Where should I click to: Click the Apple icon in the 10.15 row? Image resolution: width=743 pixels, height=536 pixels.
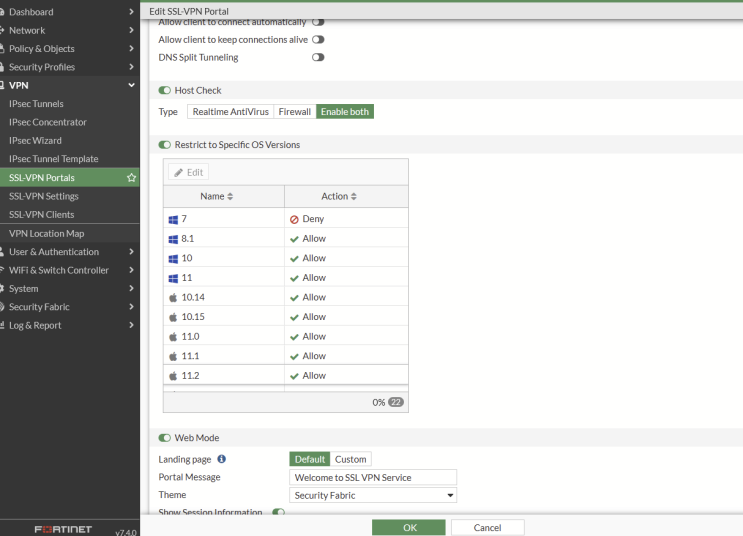pyautogui.click(x=173, y=317)
